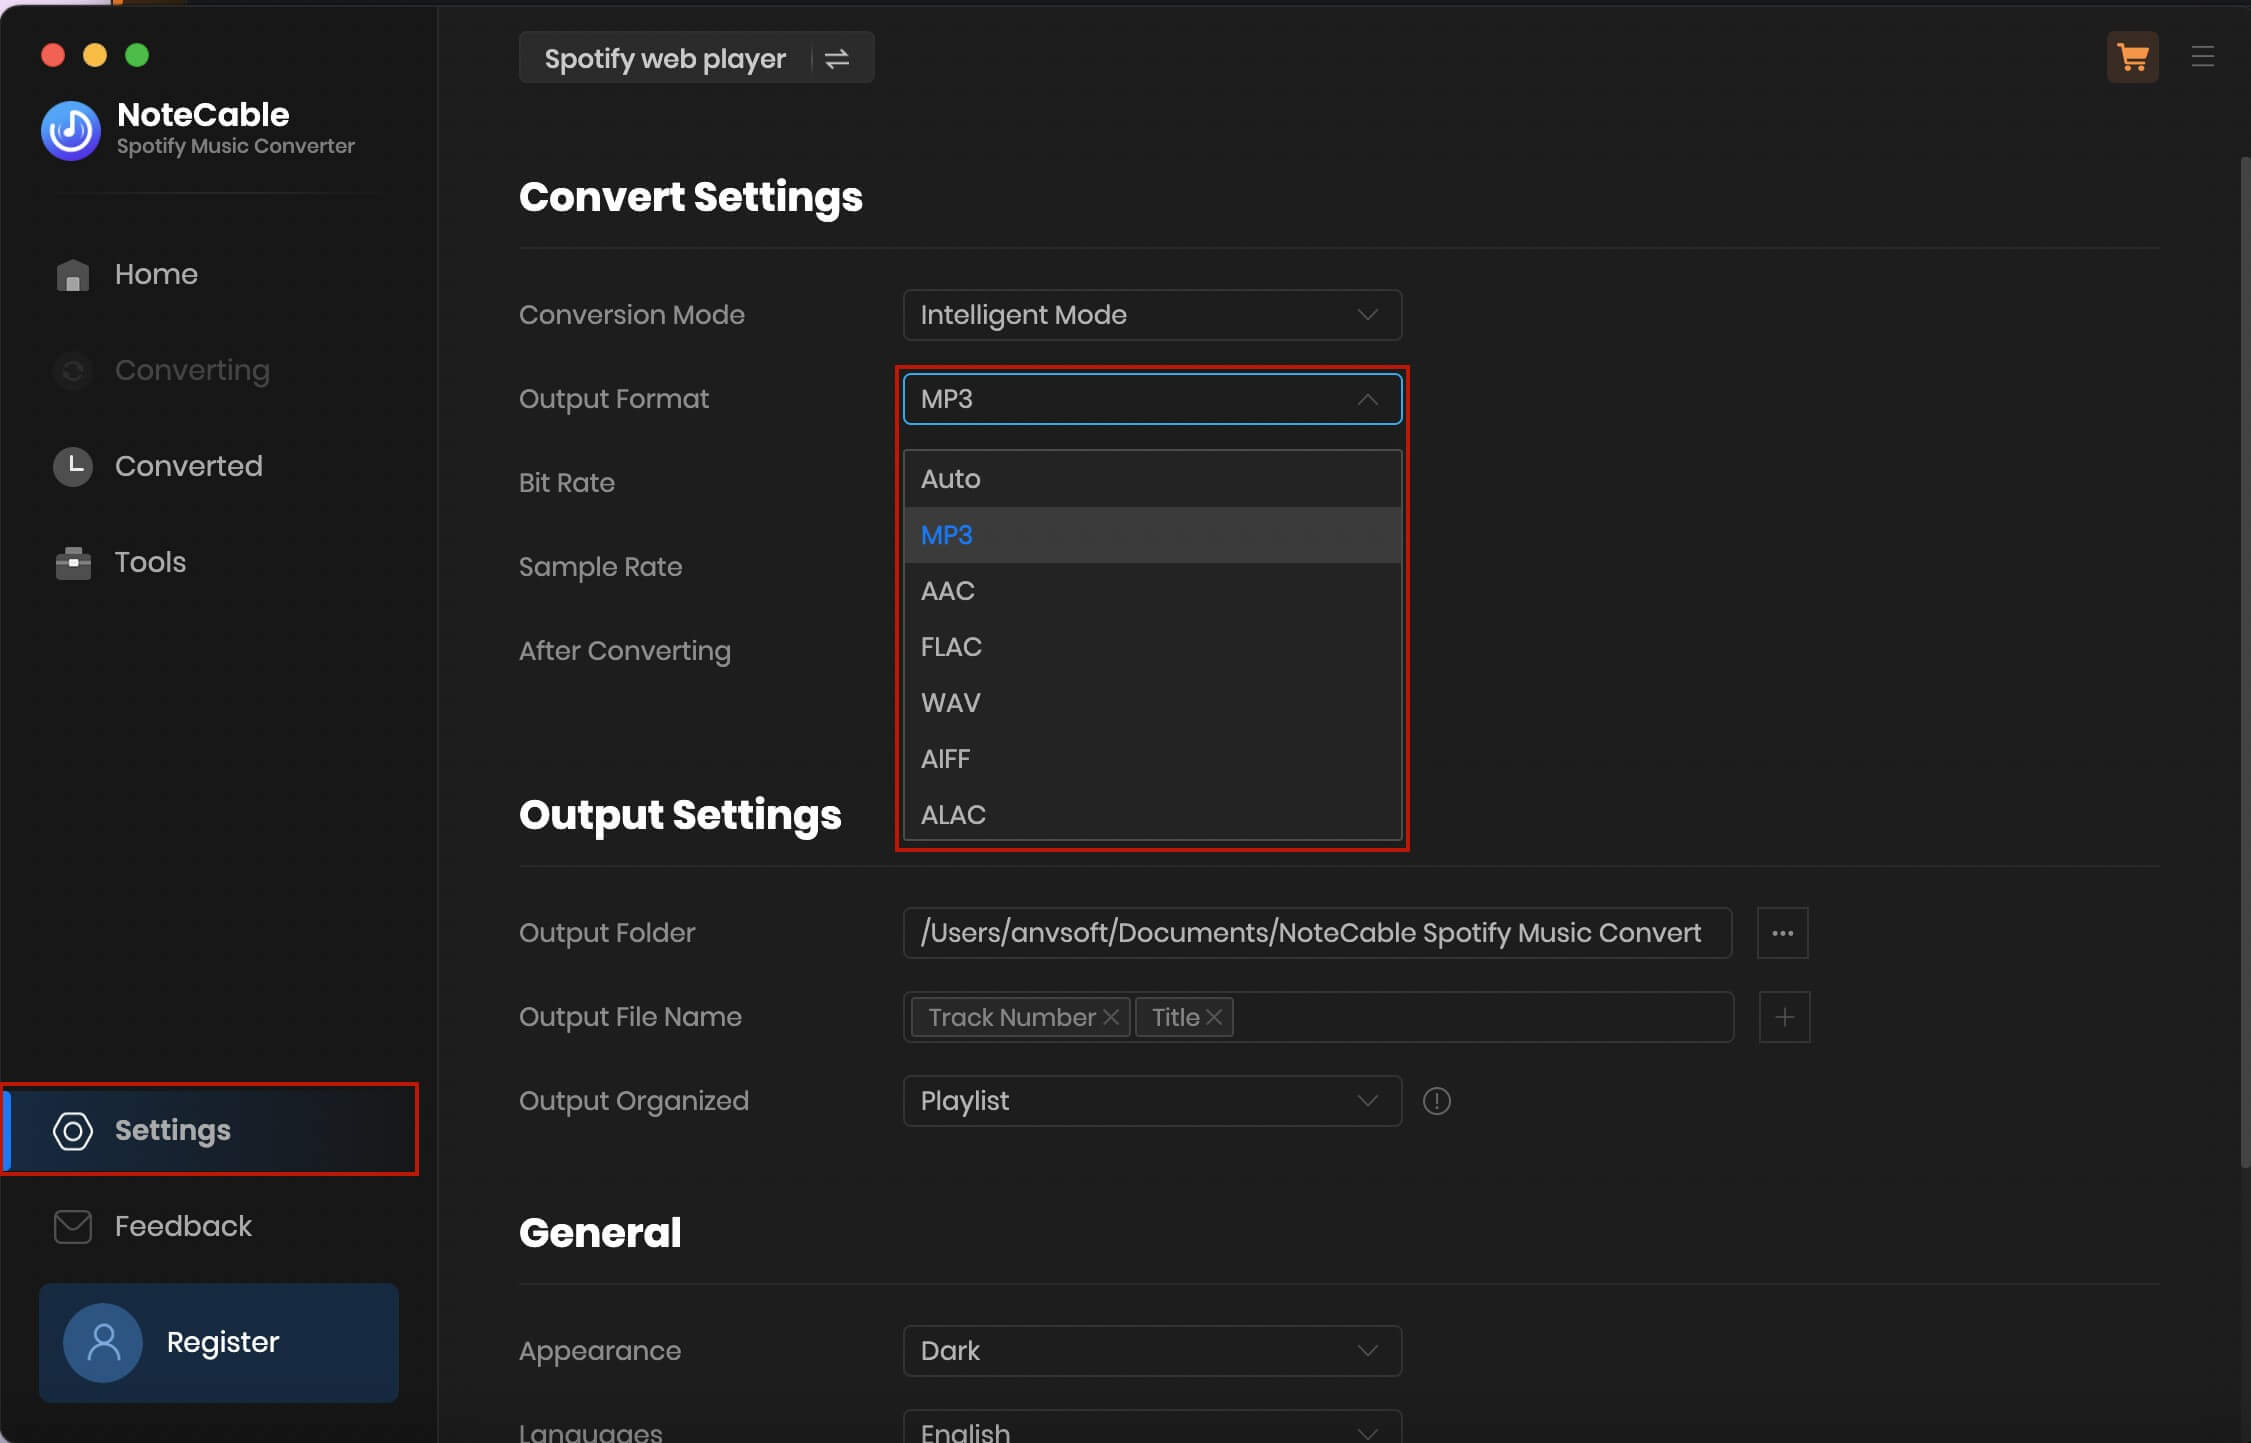Click the Output File Name add button
Image resolution: width=2251 pixels, height=1443 pixels.
[x=1783, y=1017]
